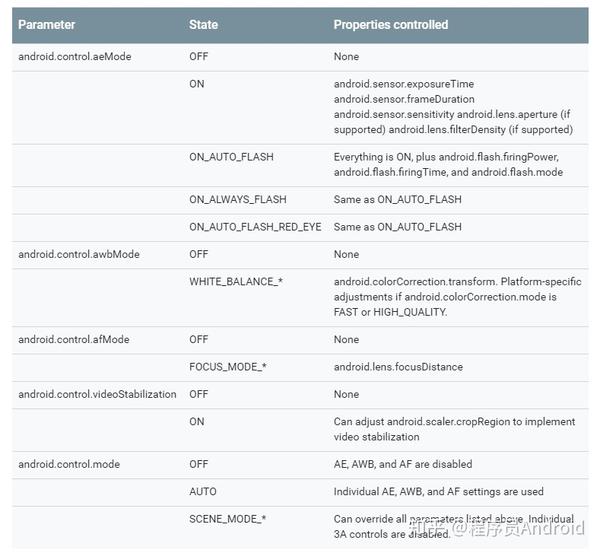Select the ON_AUTO_FLASH_RED_EYE state text
600x553 pixels.
click(x=255, y=227)
